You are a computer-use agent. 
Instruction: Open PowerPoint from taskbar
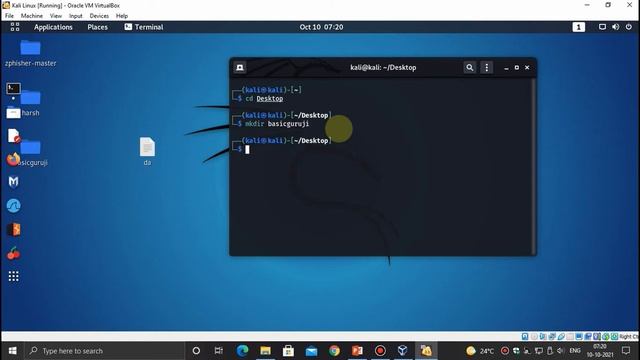pyautogui.click(x=357, y=351)
